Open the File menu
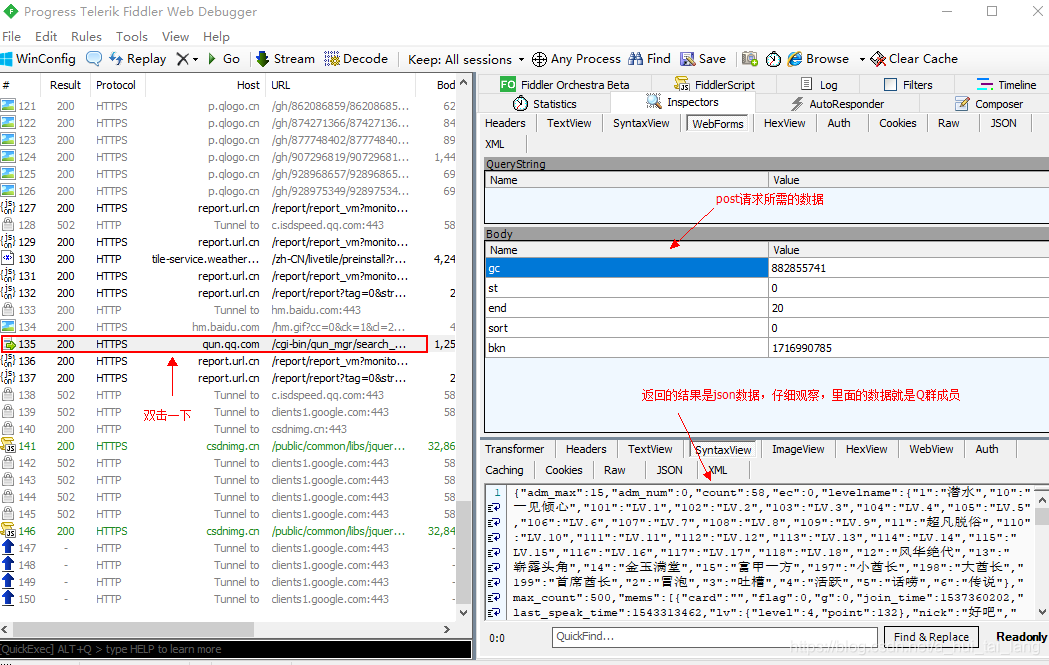 (11, 37)
